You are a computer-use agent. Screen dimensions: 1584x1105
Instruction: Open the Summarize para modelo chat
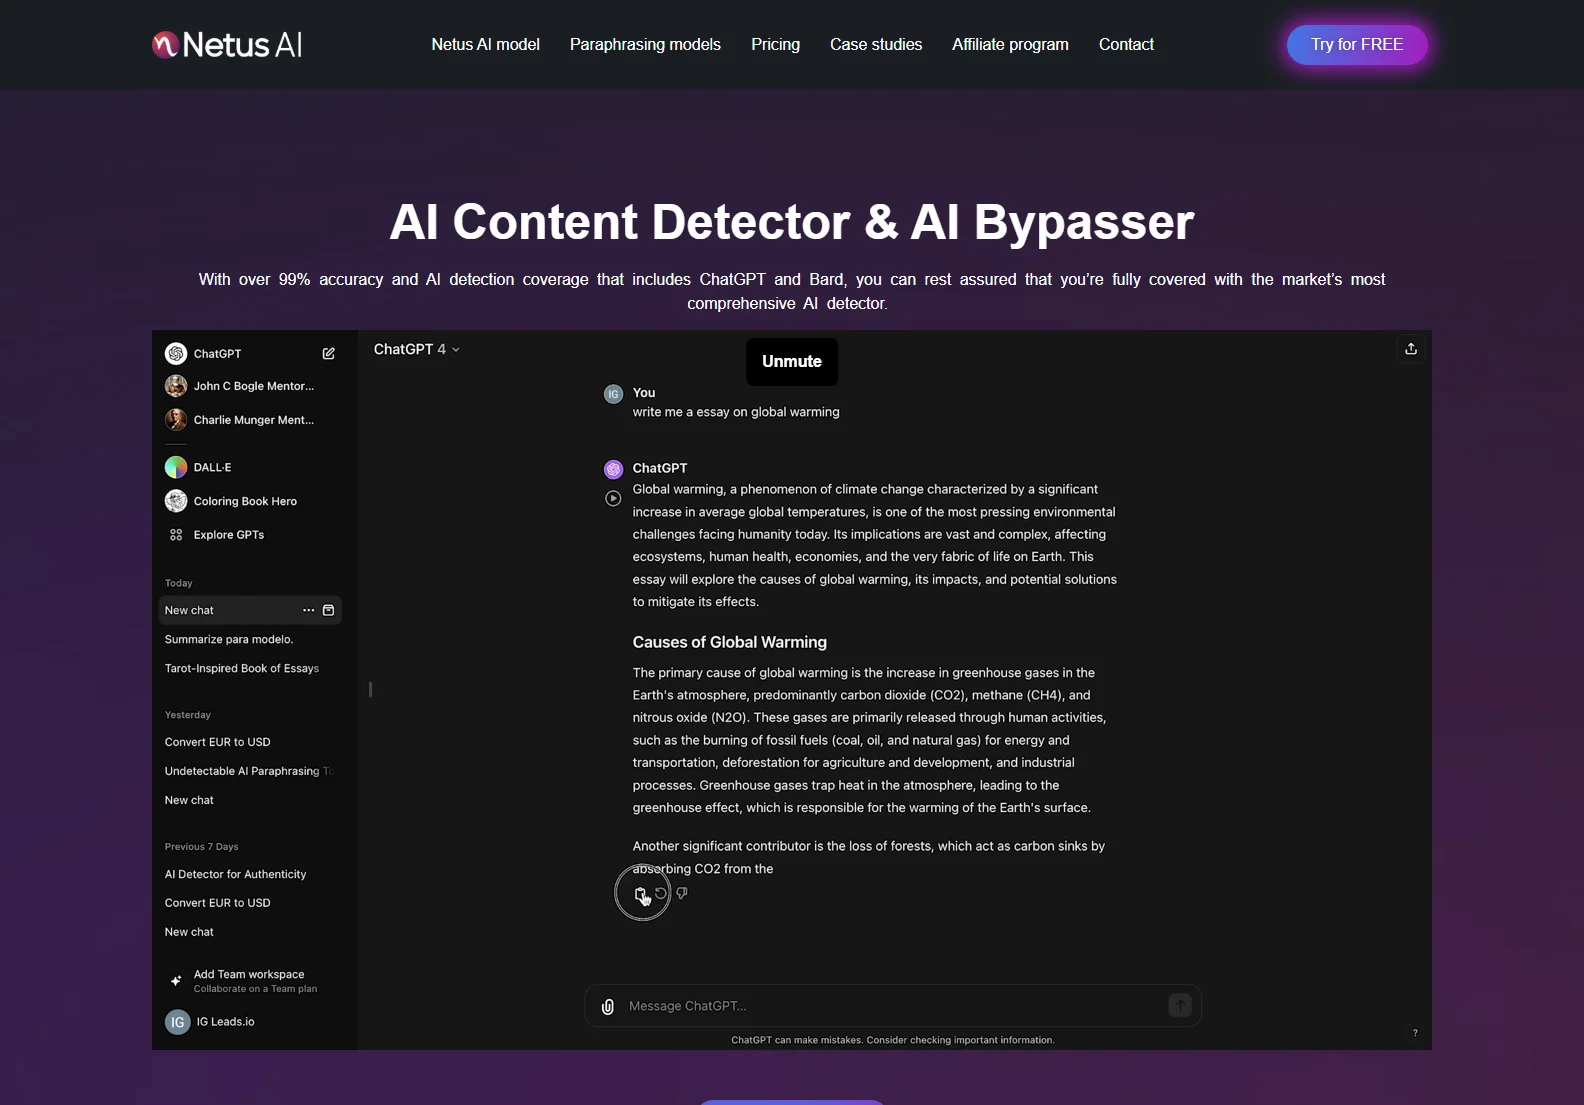point(229,639)
